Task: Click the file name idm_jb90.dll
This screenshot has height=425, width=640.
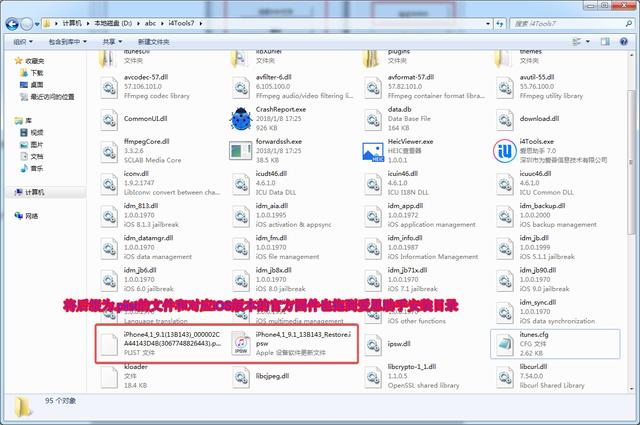Action: 538,270
